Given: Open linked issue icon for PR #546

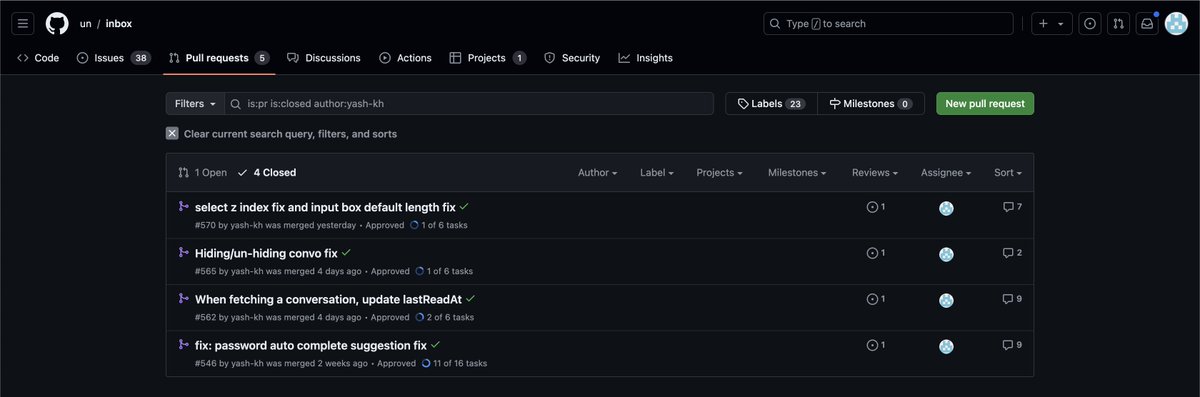Looking at the screenshot, I should pos(876,345).
